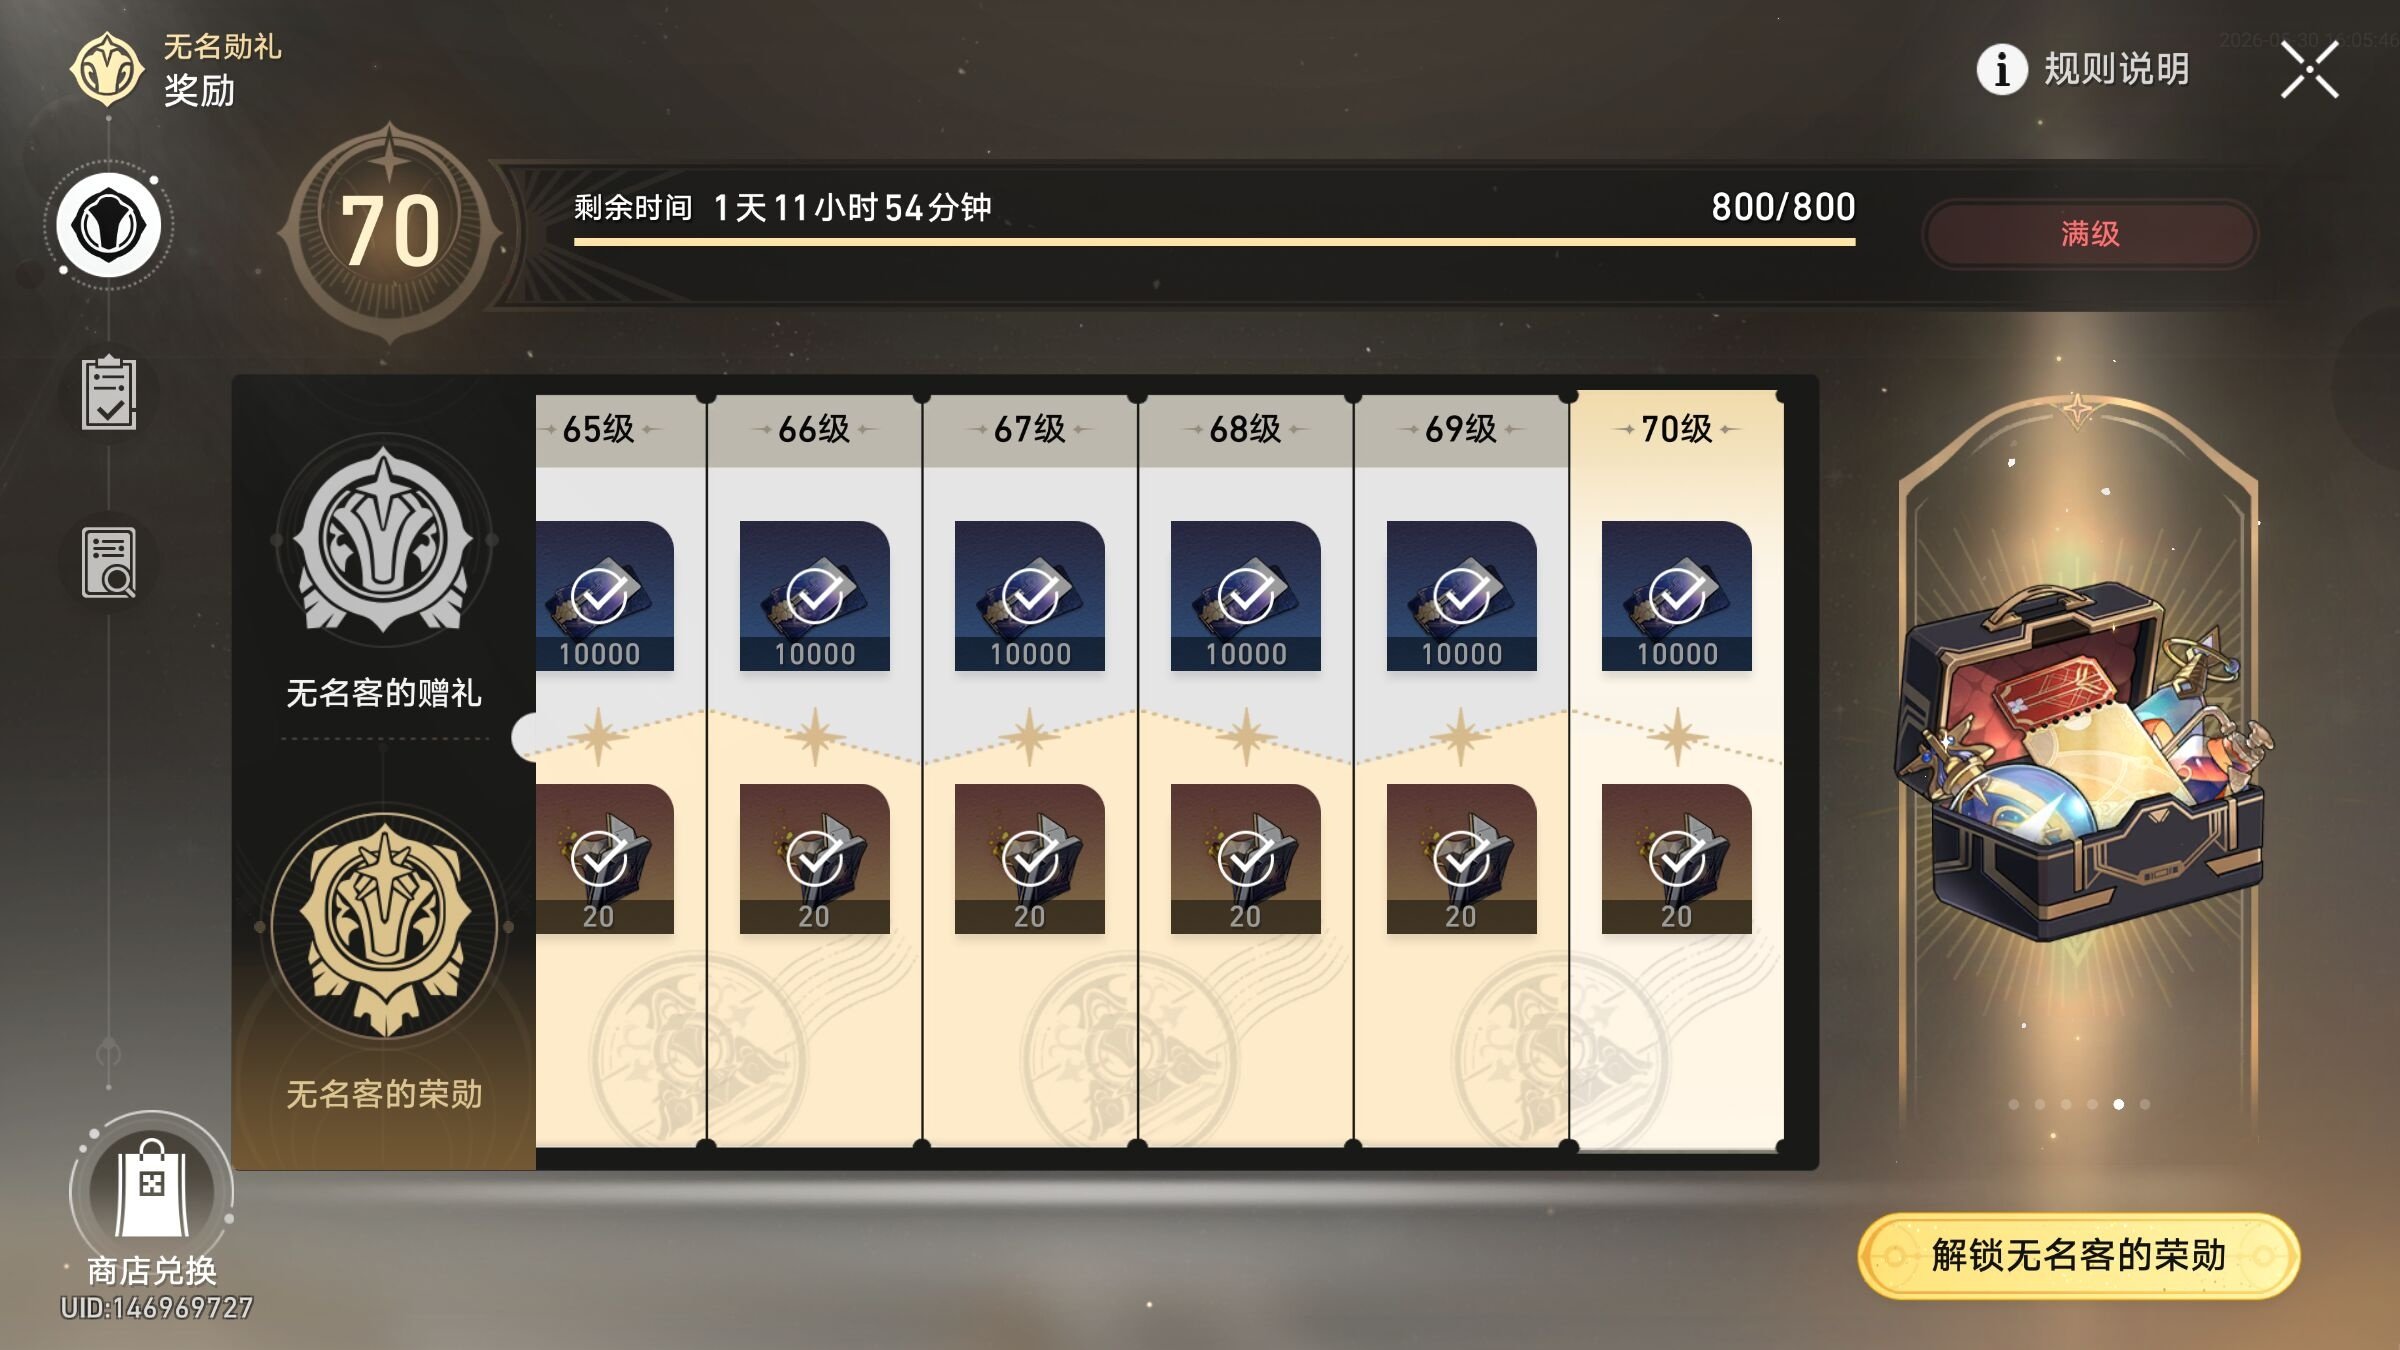Click the level 70 badge emblem

click(x=390, y=232)
